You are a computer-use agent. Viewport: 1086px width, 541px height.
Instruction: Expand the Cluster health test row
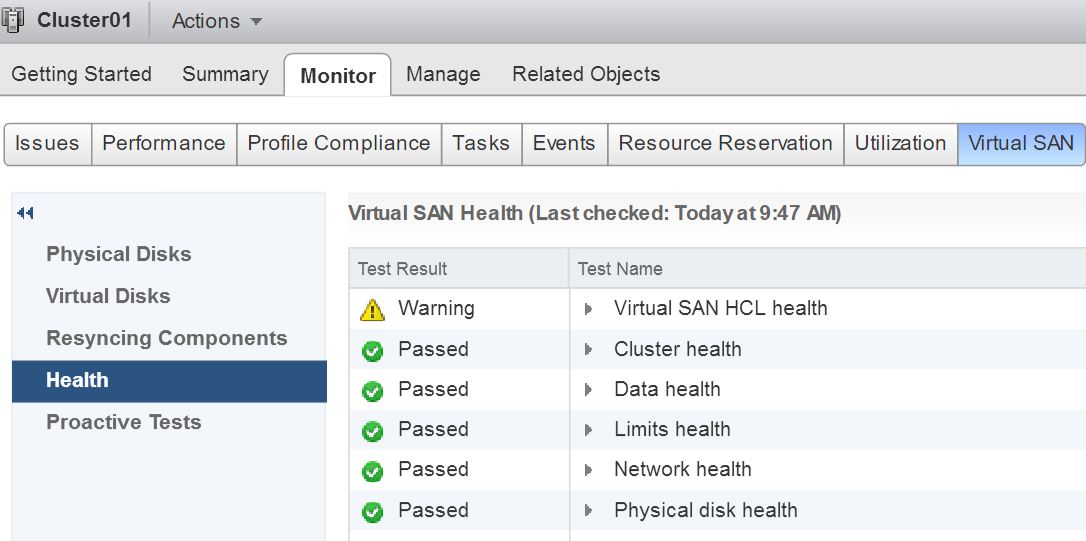tap(589, 349)
